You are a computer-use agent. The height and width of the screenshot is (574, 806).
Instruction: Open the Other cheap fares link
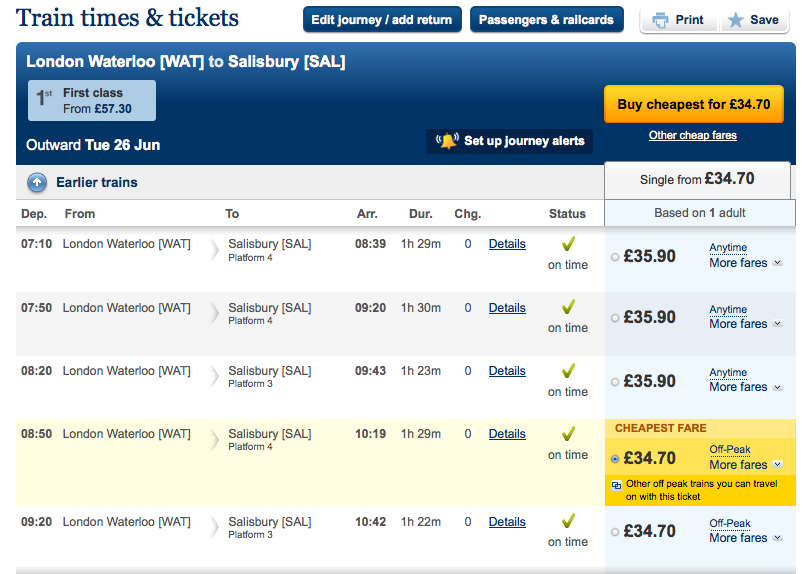pyautogui.click(x=693, y=136)
